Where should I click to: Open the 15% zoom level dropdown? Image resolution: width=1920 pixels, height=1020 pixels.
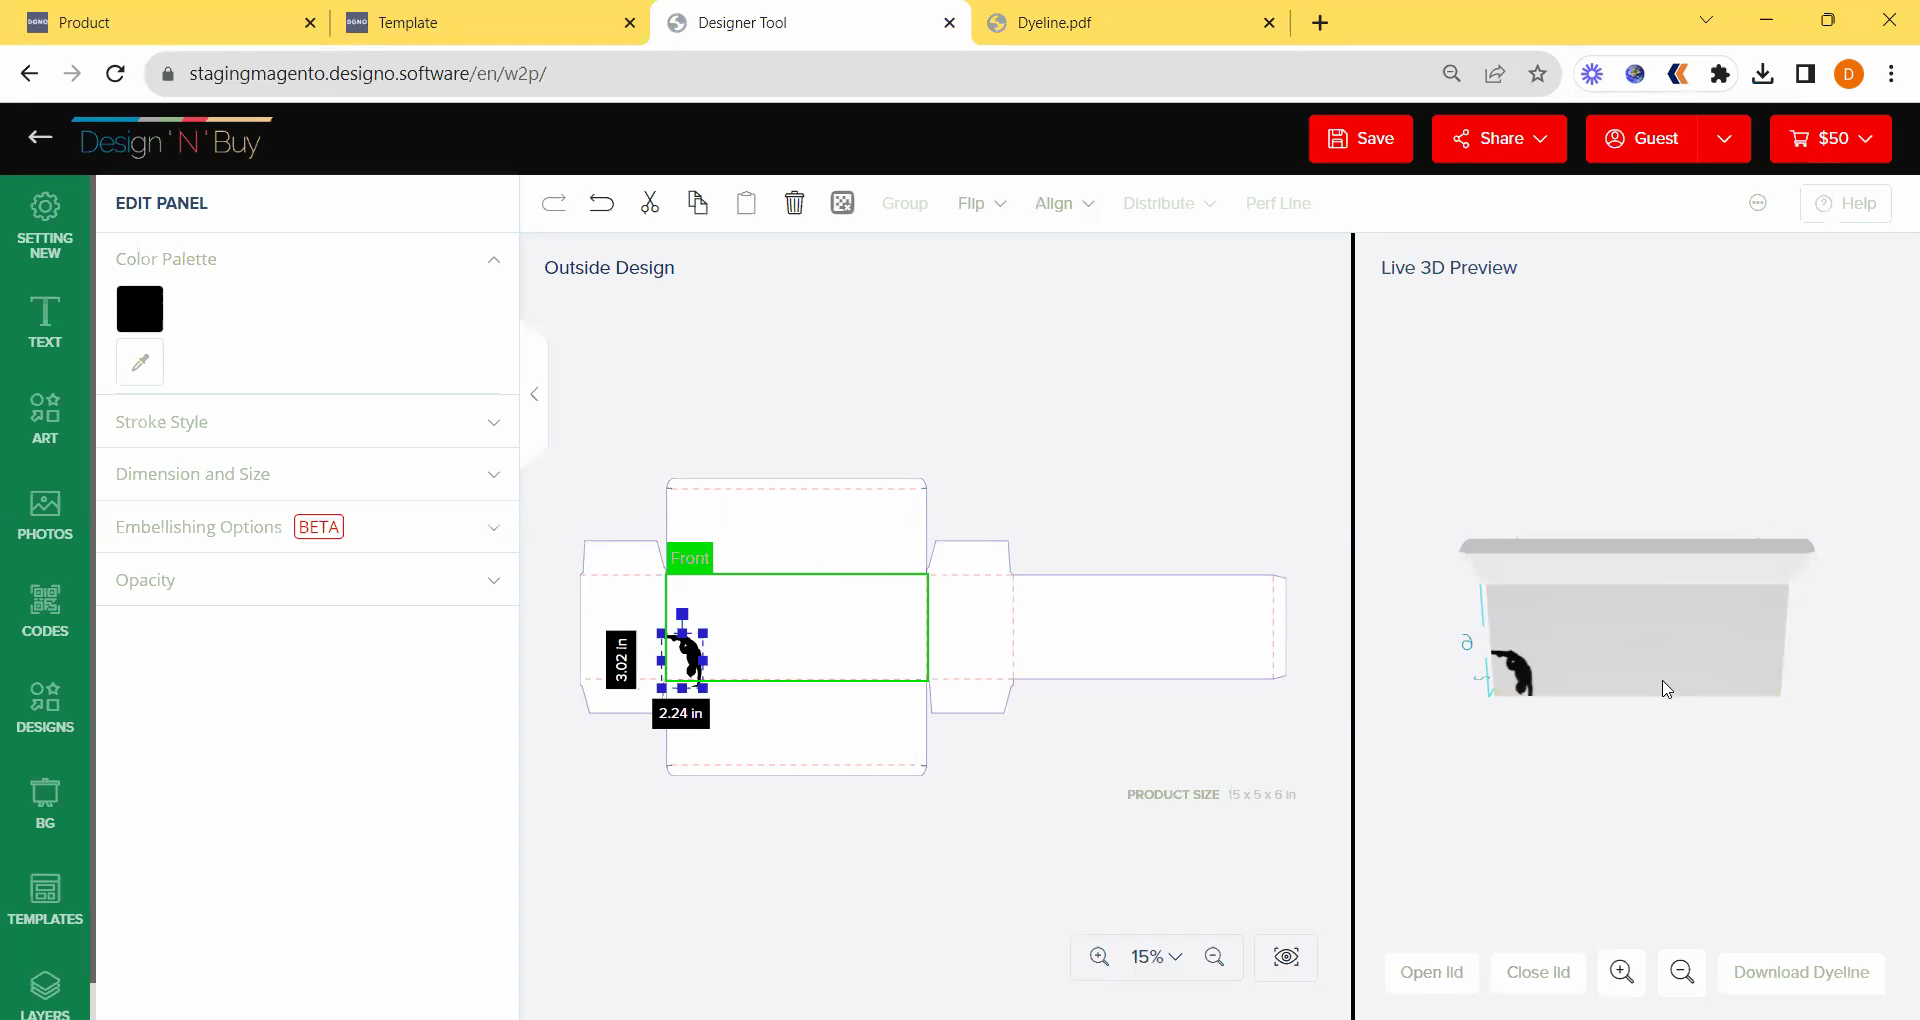(1157, 957)
